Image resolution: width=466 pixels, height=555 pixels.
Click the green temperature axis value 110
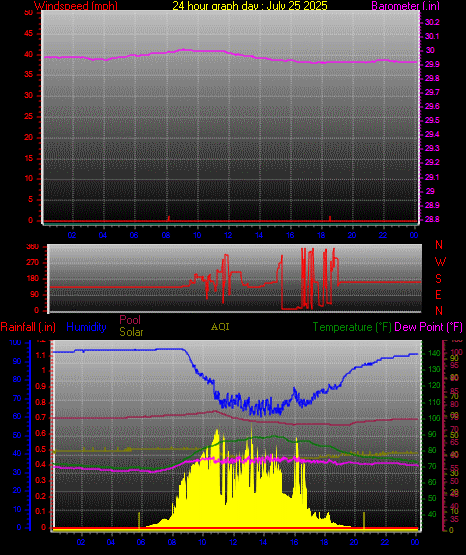[435, 402]
